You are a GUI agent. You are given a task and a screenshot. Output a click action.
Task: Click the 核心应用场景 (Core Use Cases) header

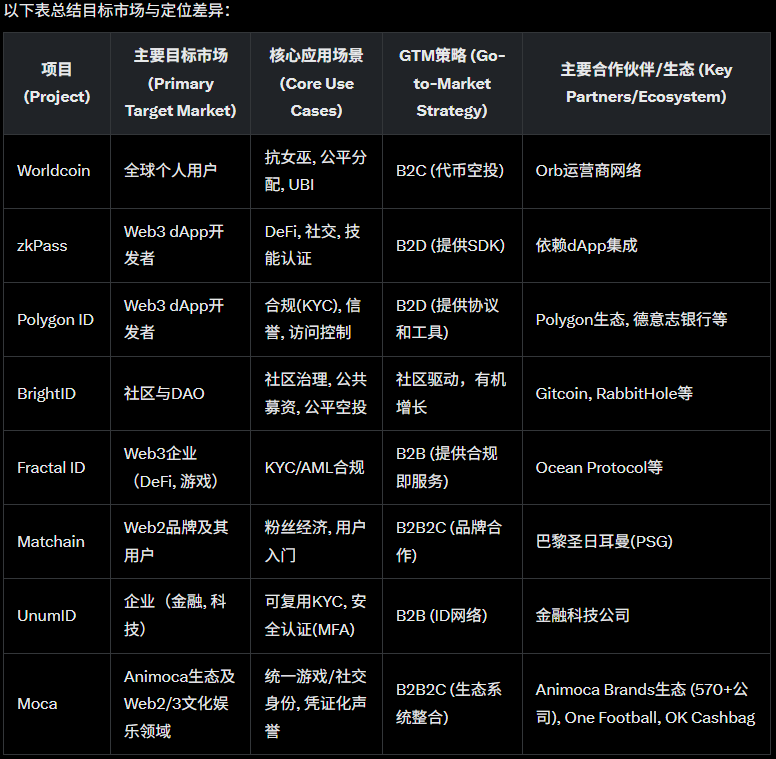[x=316, y=83]
